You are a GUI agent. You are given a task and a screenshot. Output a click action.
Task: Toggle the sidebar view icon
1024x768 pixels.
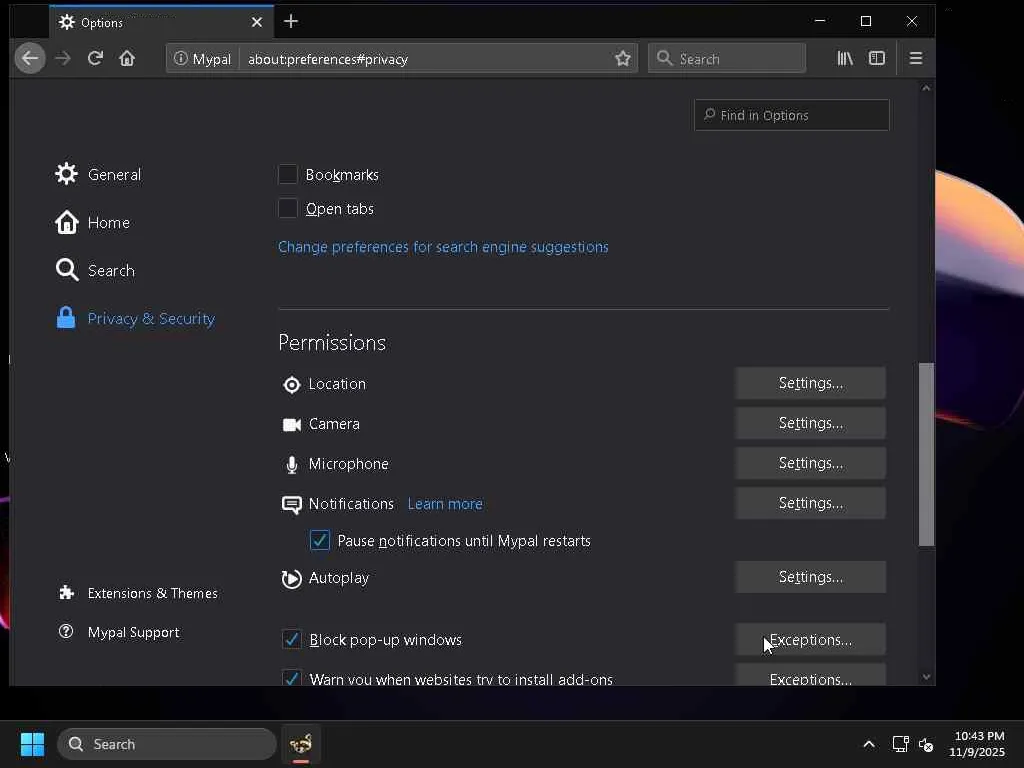pyautogui.click(x=877, y=59)
